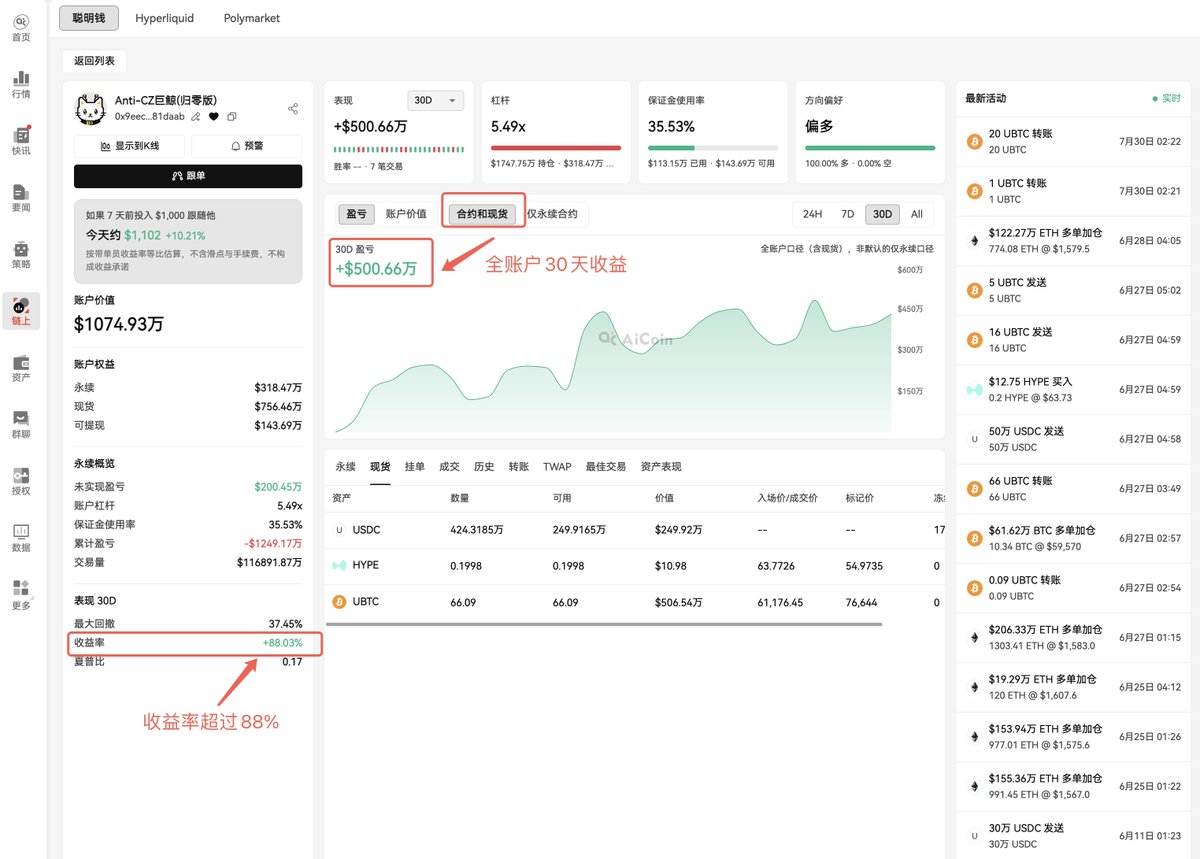Click the margin usage progress bar
The width and height of the screenshot is (1200, 859).
click(x=713, y=148)
